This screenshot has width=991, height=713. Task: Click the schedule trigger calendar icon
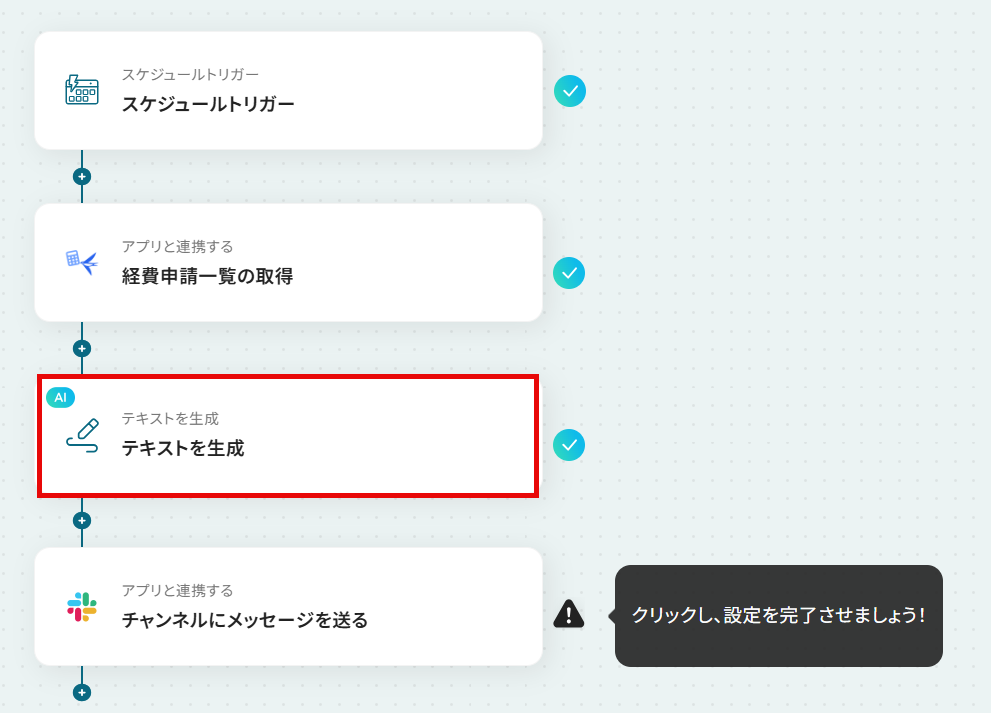(x=82, y=90)
